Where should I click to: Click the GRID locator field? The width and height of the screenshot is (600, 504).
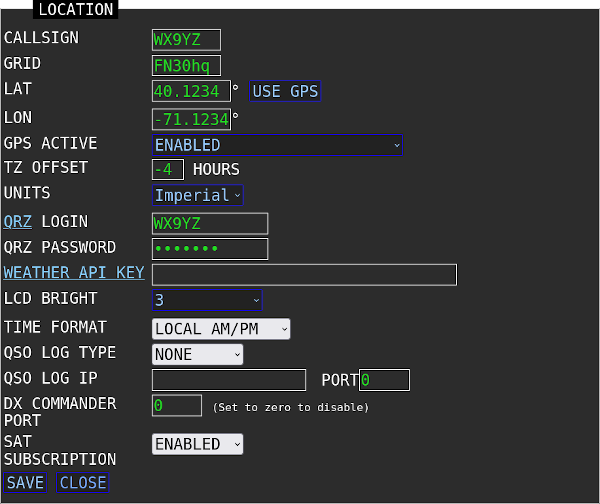(x=186, y=66)
